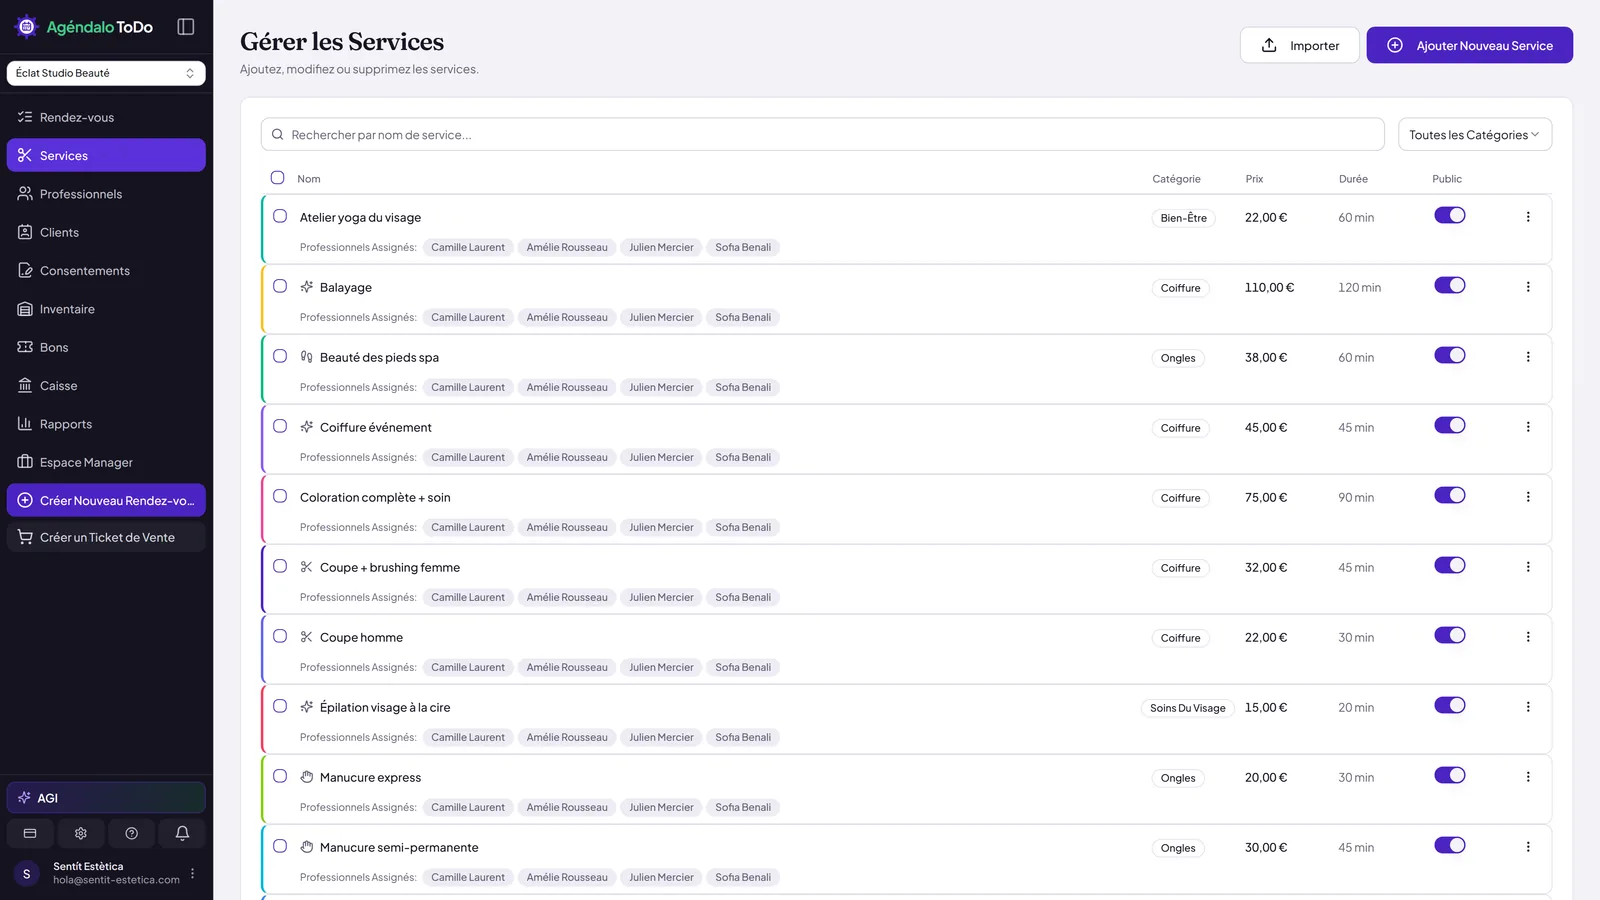Image resolution: width=1600 pixels, height=900 pixels.
Task: Open three-dot menu for Coupe homme
Action: [x=1528, y=637]
